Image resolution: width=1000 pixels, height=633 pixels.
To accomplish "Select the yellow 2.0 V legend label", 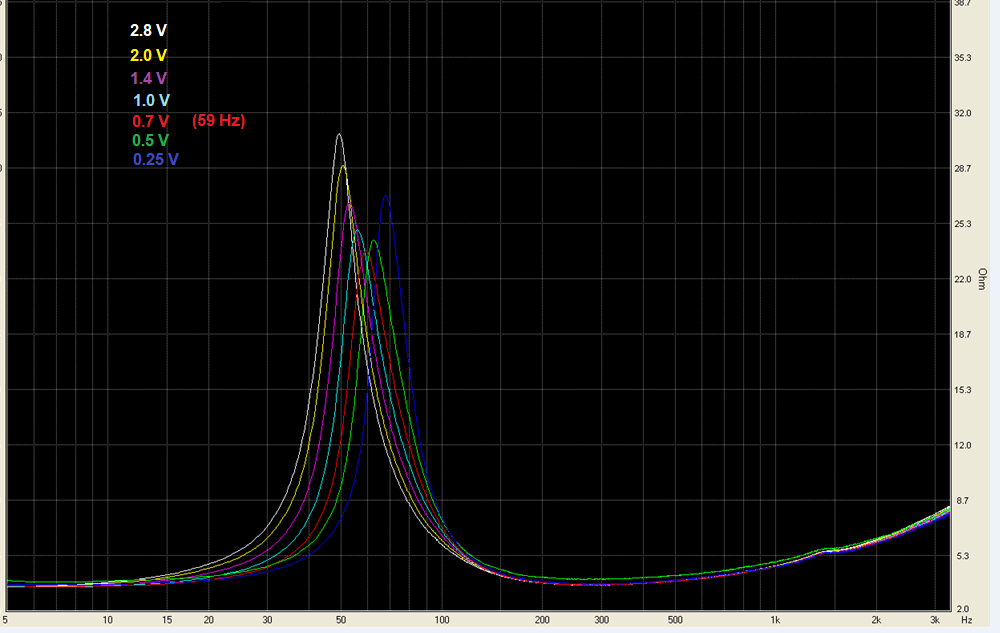I will pyautogui.click(x=149, y=55).
